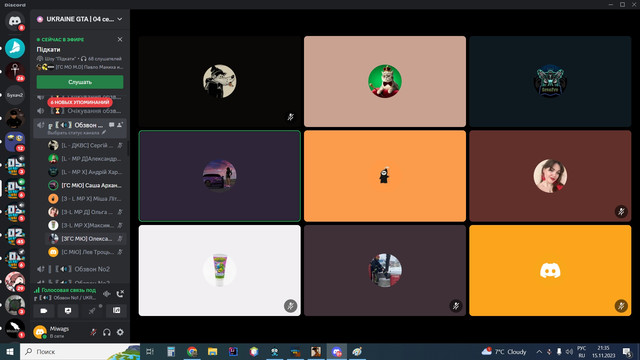640x360 pixels.
Task: Switch the РУС input language indicator
Action: [582, 351]
